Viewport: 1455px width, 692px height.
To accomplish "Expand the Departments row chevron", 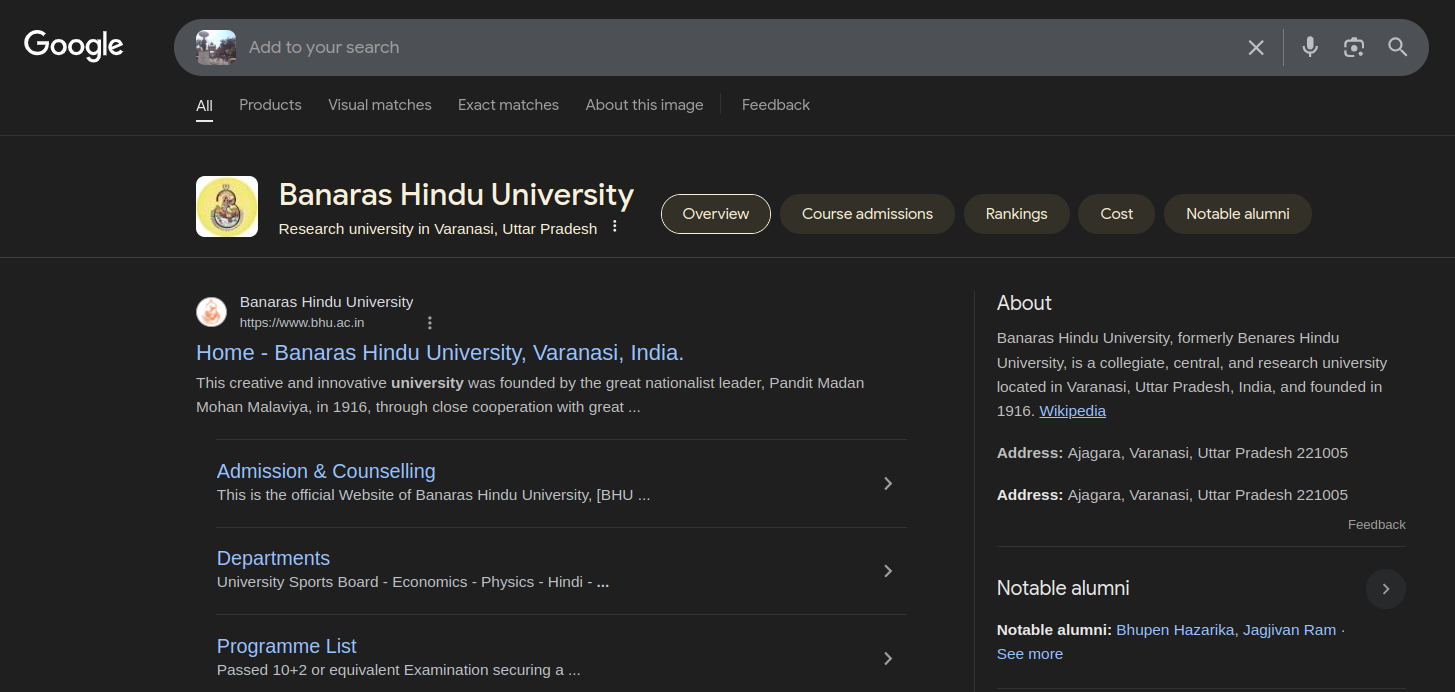I will (887, 571).
